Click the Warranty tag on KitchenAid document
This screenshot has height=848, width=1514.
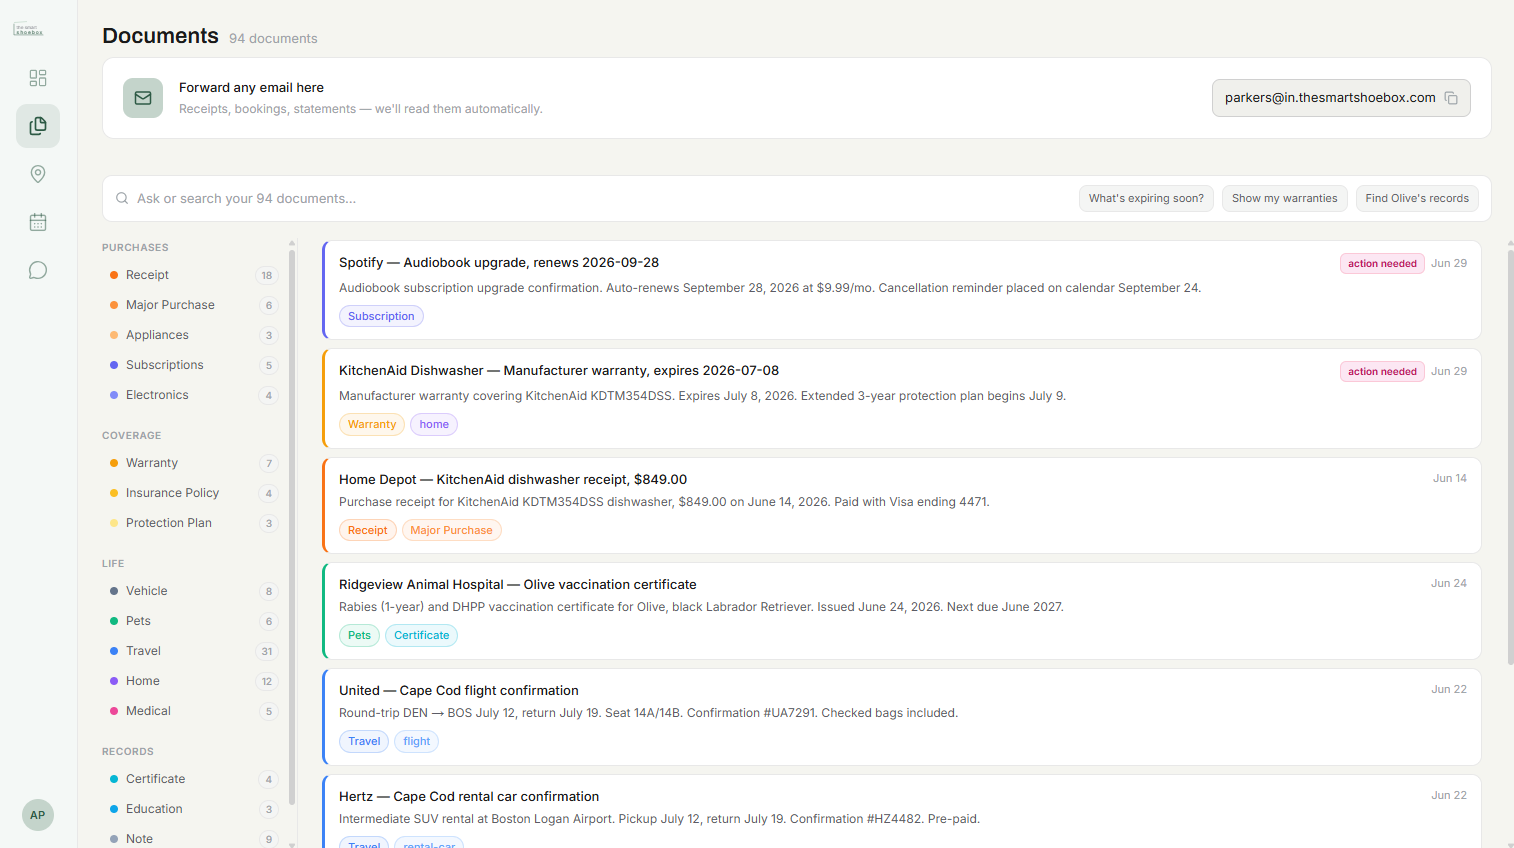(x=372, y=424)
